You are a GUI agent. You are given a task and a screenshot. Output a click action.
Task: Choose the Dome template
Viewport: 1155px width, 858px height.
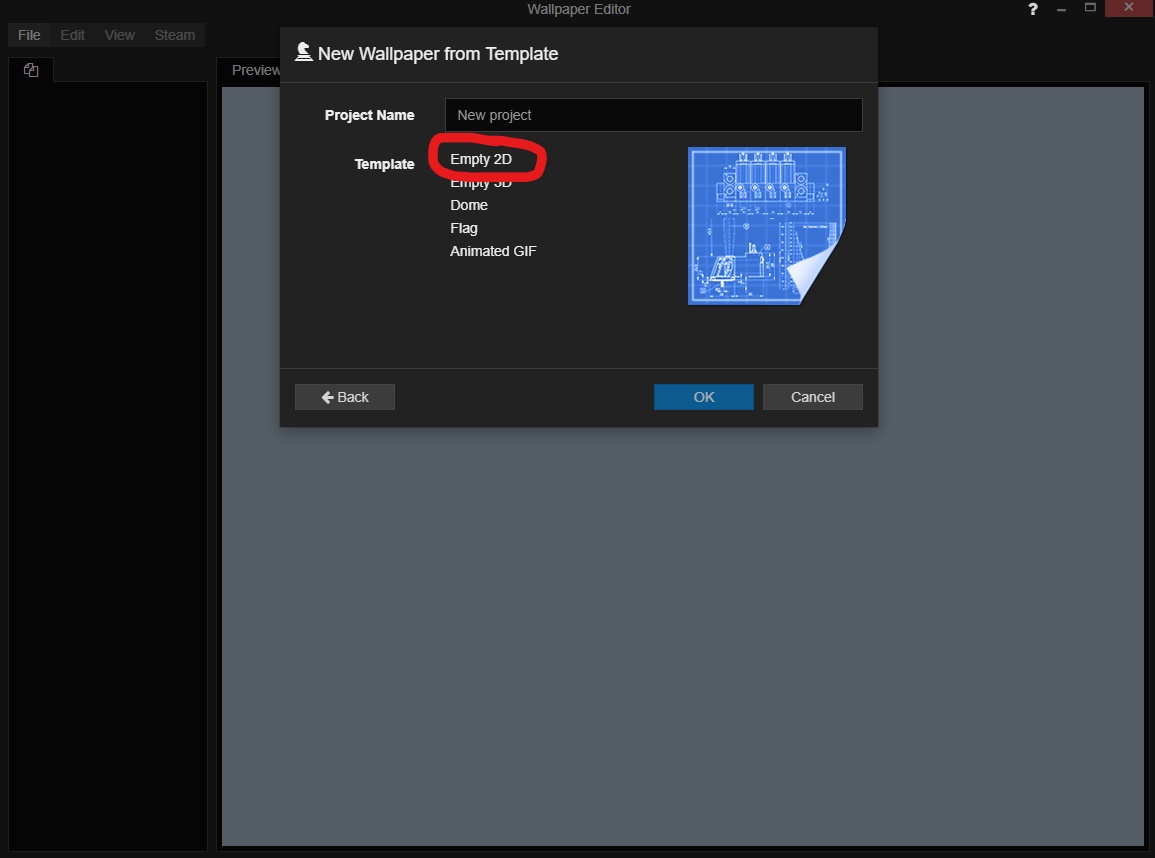coord(469,204)
